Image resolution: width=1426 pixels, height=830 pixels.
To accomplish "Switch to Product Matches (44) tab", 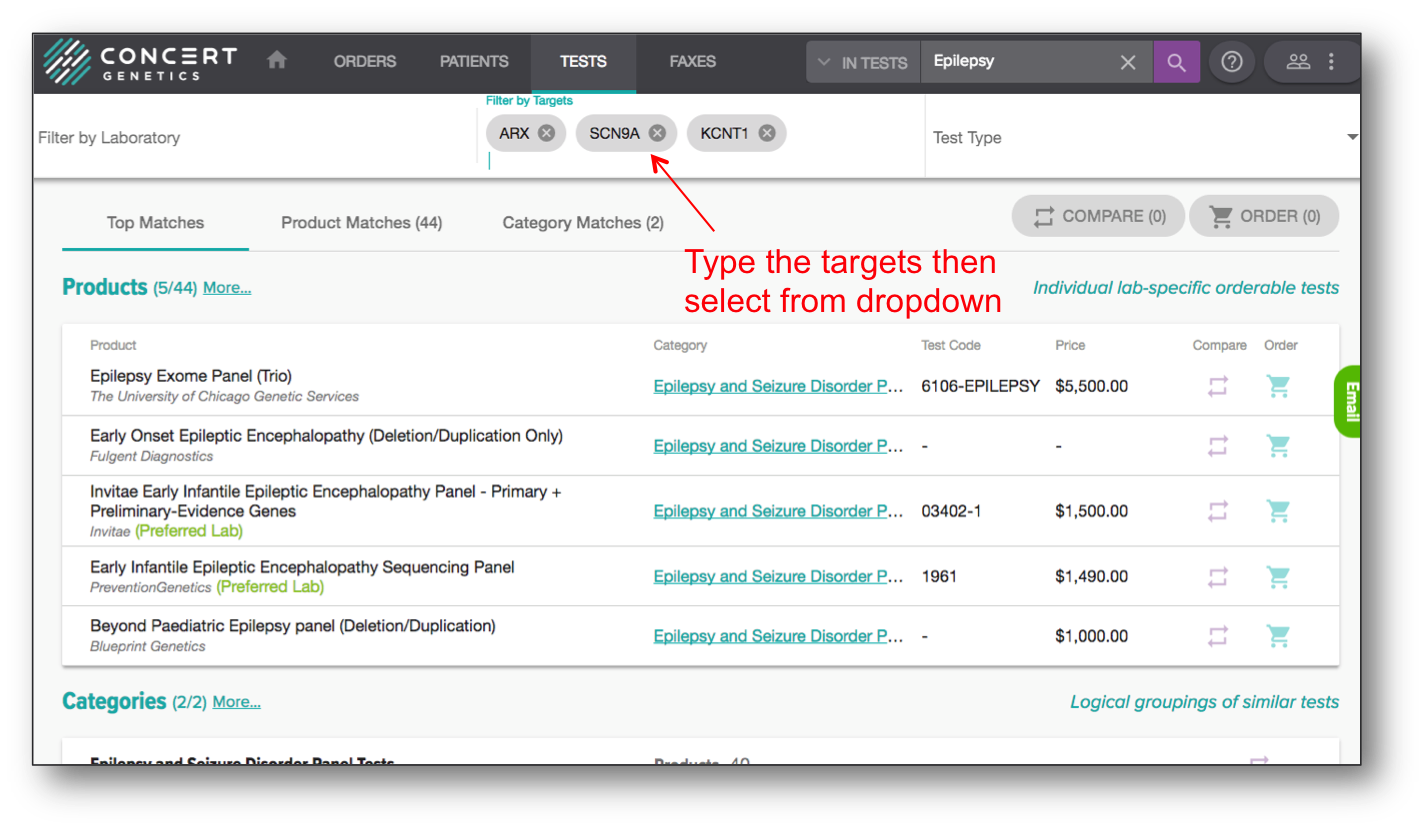I will click(x=361, y=223).
